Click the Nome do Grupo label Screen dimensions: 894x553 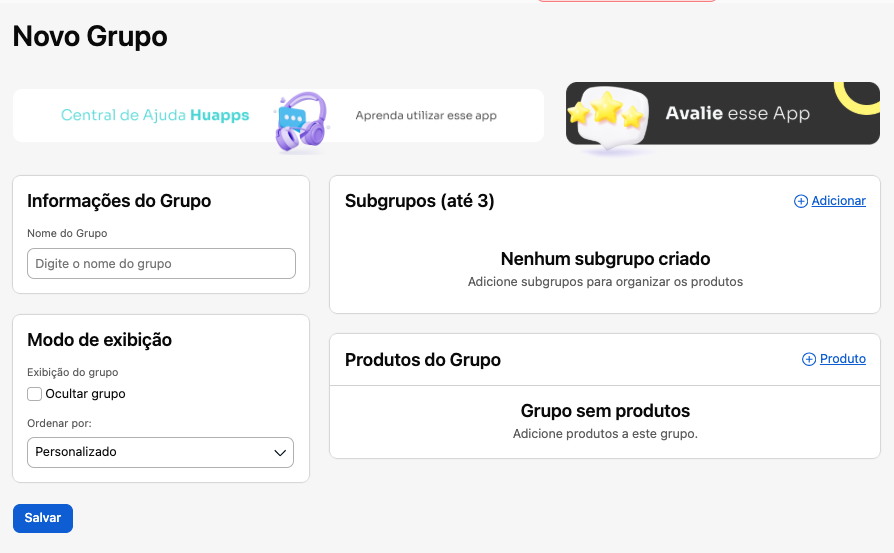click(67, 233)
